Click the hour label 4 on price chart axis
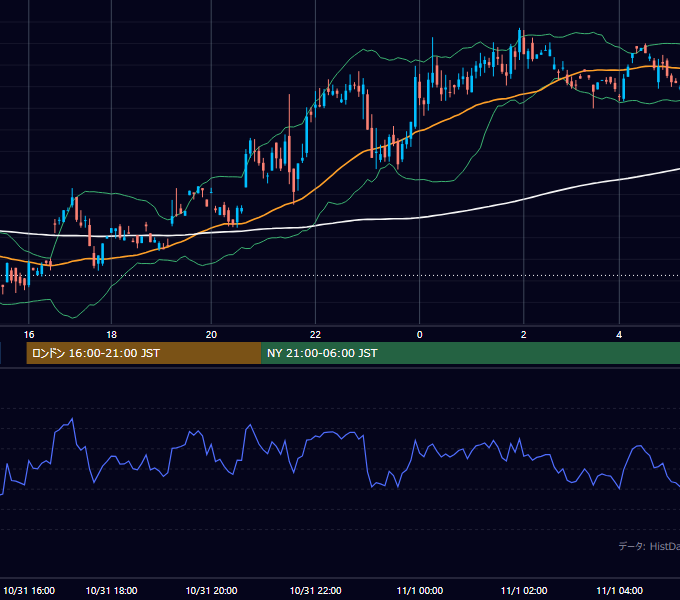The width and height of the screenshot is (680, 600). 619,335
